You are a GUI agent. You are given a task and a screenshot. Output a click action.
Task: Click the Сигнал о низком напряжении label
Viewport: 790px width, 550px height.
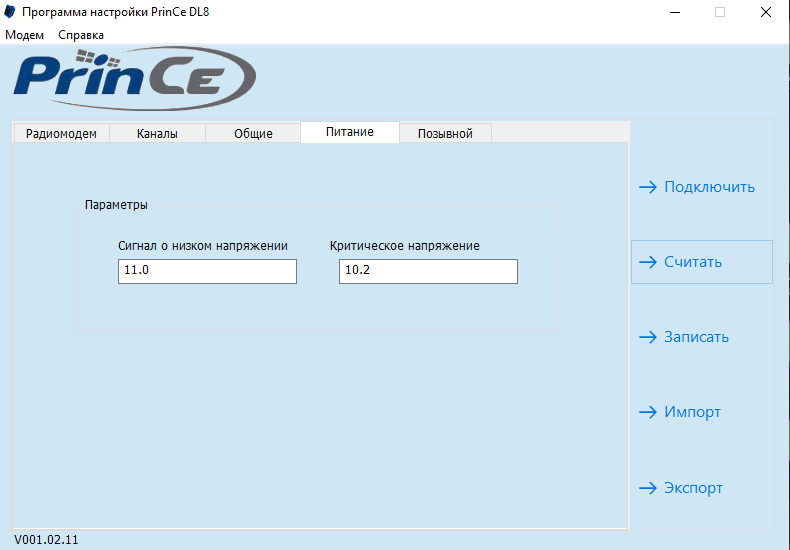(x=203, y=246)
